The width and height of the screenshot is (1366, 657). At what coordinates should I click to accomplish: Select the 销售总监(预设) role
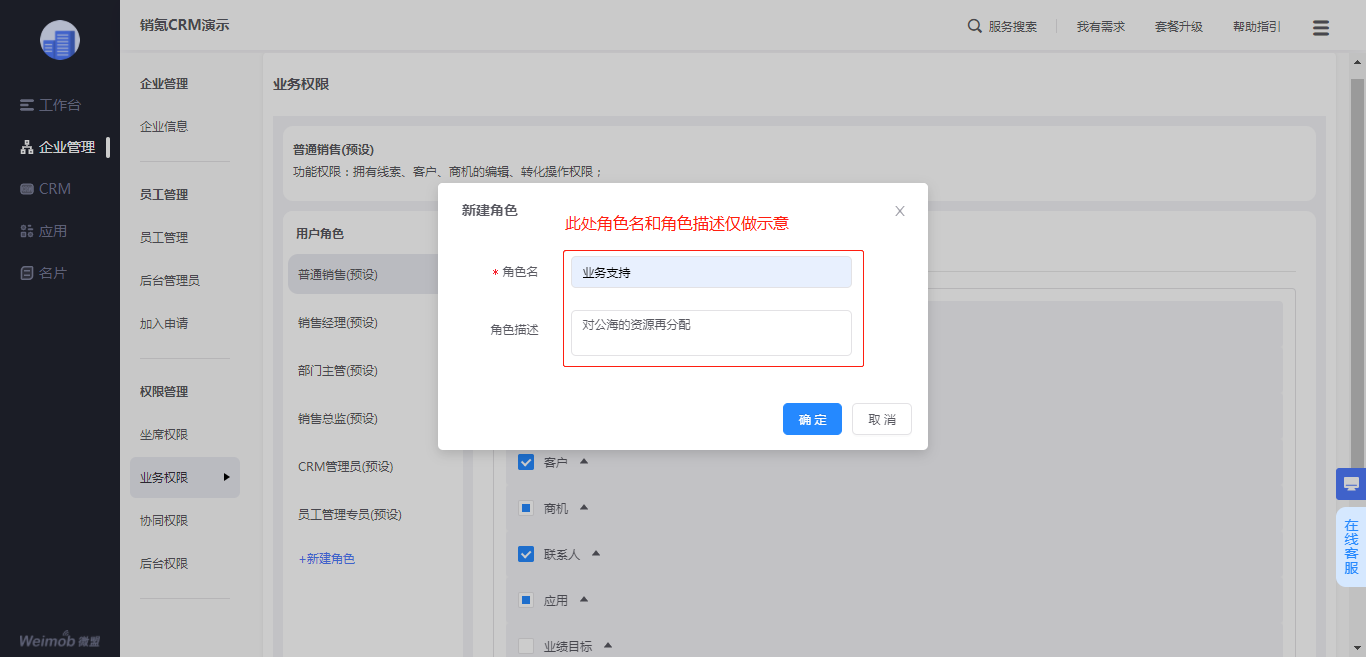coord(338,419)
